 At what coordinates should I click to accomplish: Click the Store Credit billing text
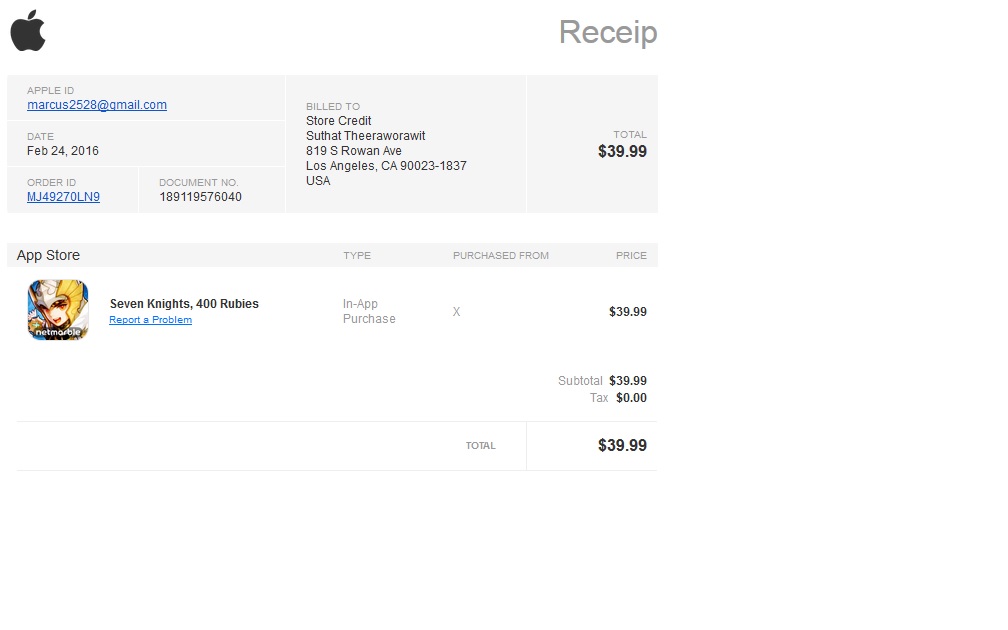pos(338,121)
